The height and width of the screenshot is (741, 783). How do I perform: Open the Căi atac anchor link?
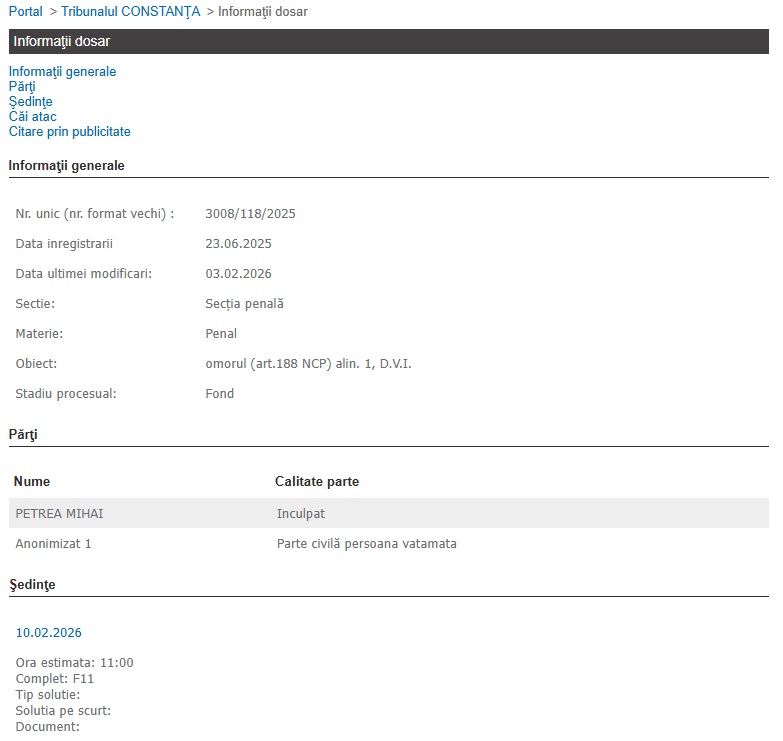(x=32, y=117)
